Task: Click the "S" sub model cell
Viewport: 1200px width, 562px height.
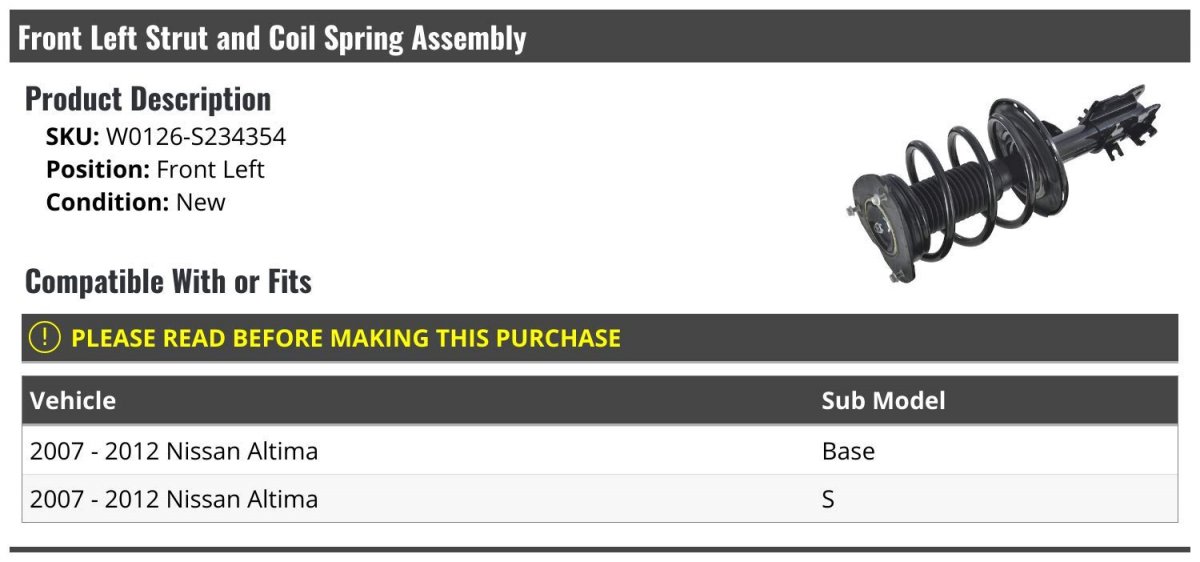Action: (x=828, y=498)
